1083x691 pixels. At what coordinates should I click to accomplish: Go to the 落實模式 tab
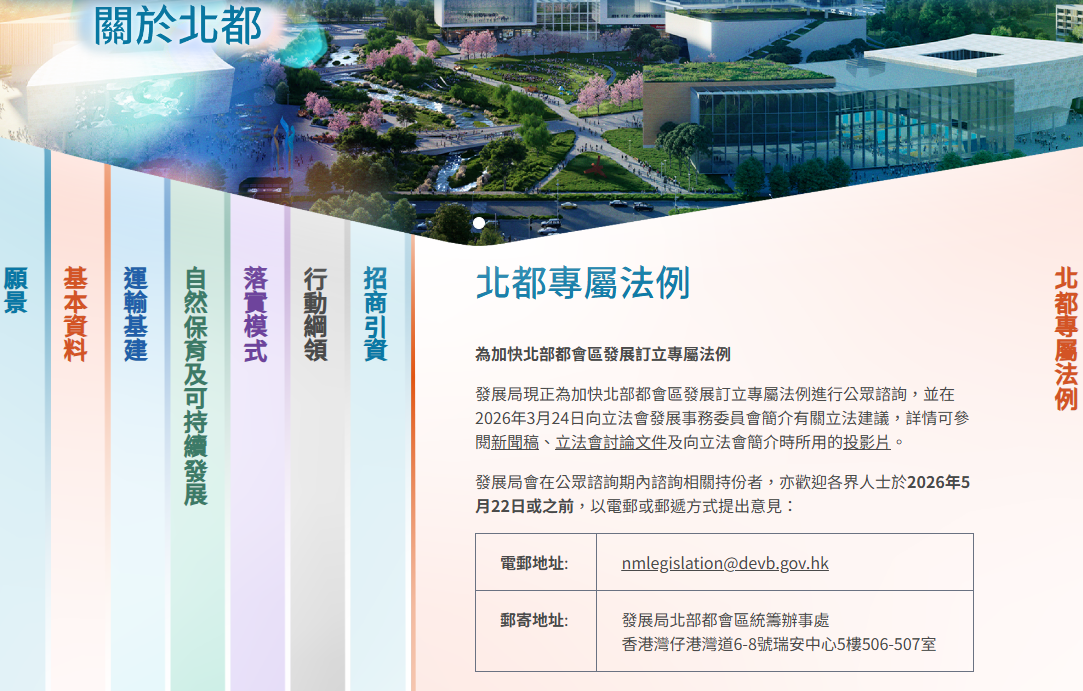coord(256,313)
